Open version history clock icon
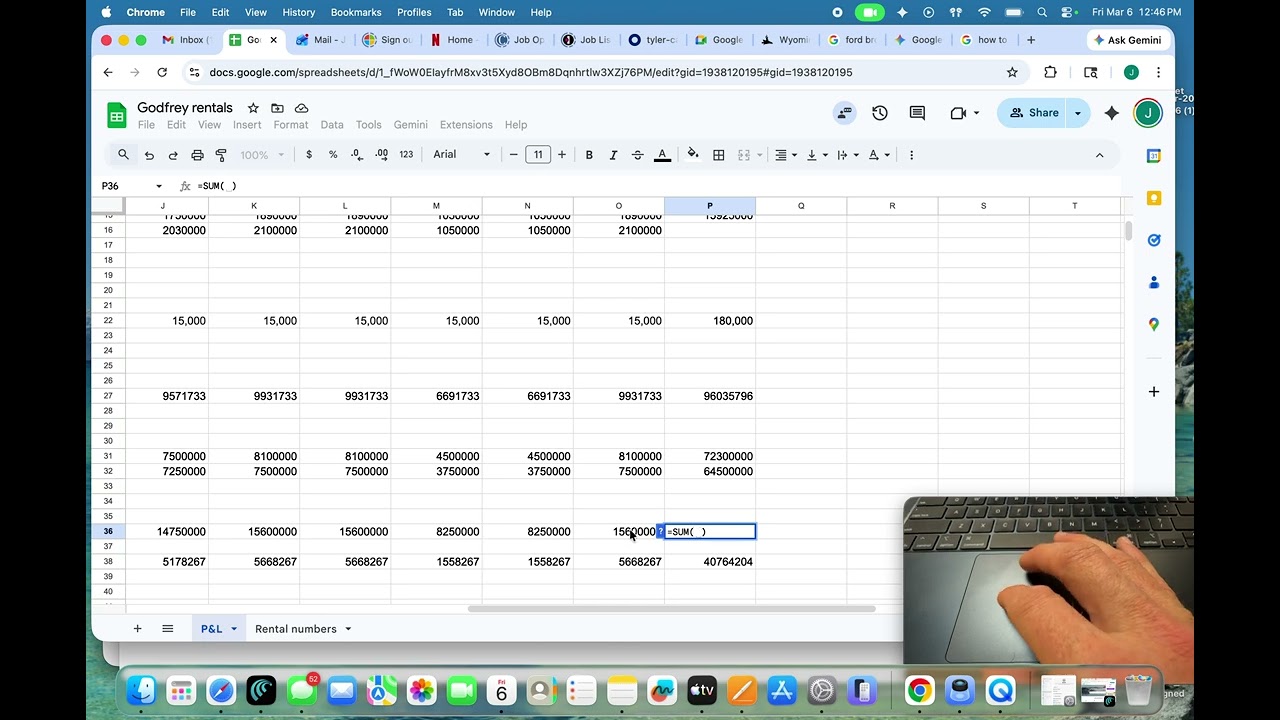1280x720 pixels. pyautogui.click(x=880, y=113)
